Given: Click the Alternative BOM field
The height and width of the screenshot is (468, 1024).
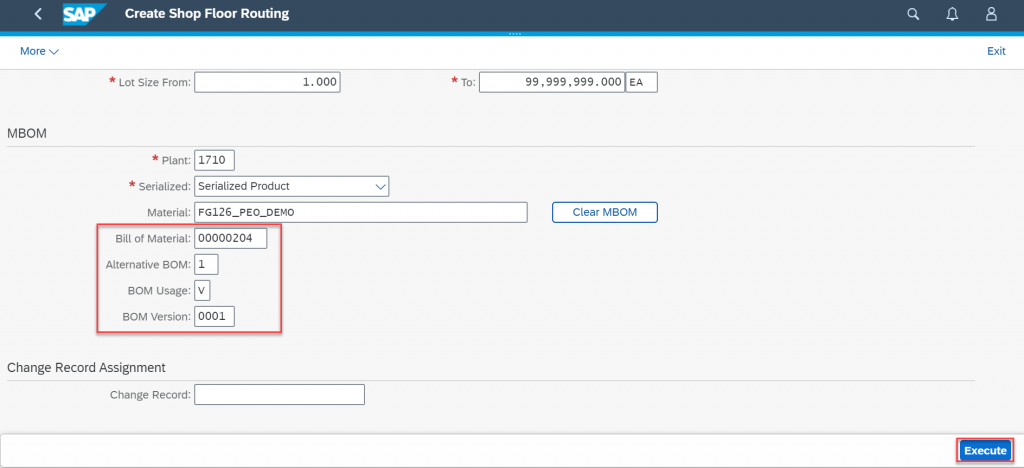Looking at the screenshot, I should (206, 264).
